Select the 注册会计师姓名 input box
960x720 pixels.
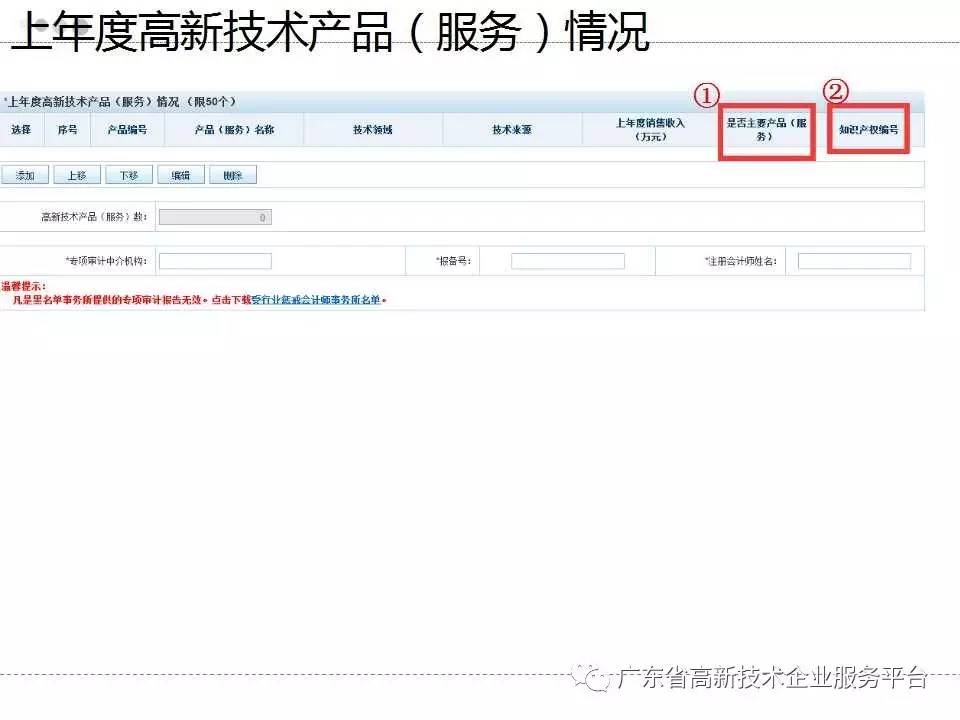point(854,261)
